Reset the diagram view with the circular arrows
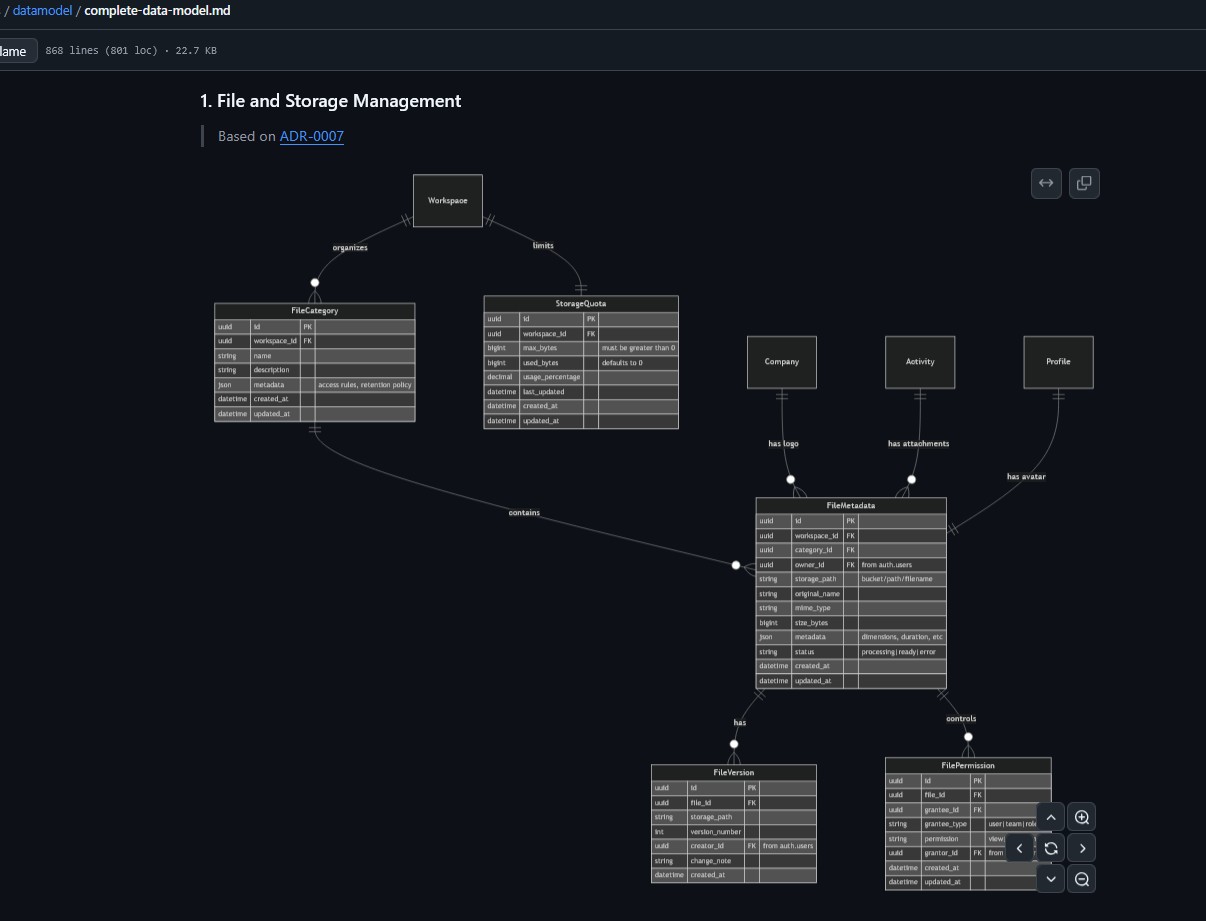The width and height of the screenshot is (1206, 921). coord(1051,848)
